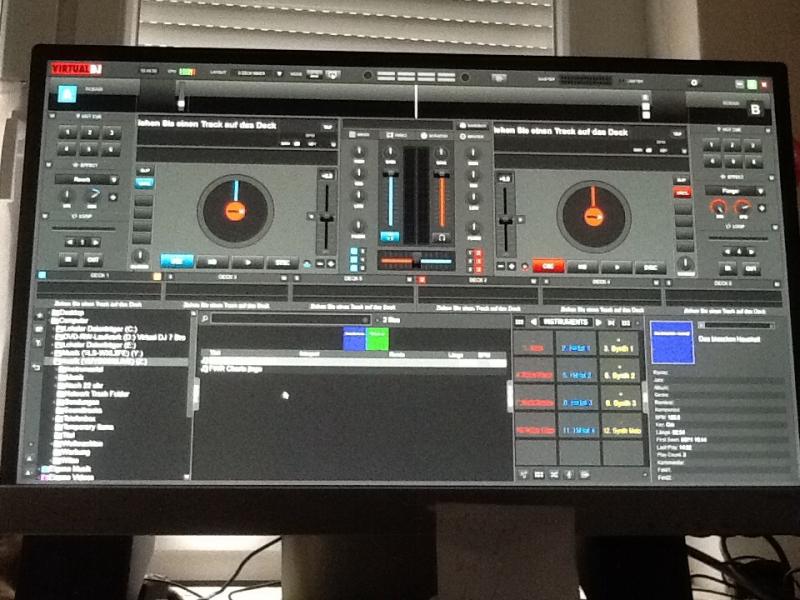
Task: Toggle right channel headphone cue button
Action: coord(442,237)
